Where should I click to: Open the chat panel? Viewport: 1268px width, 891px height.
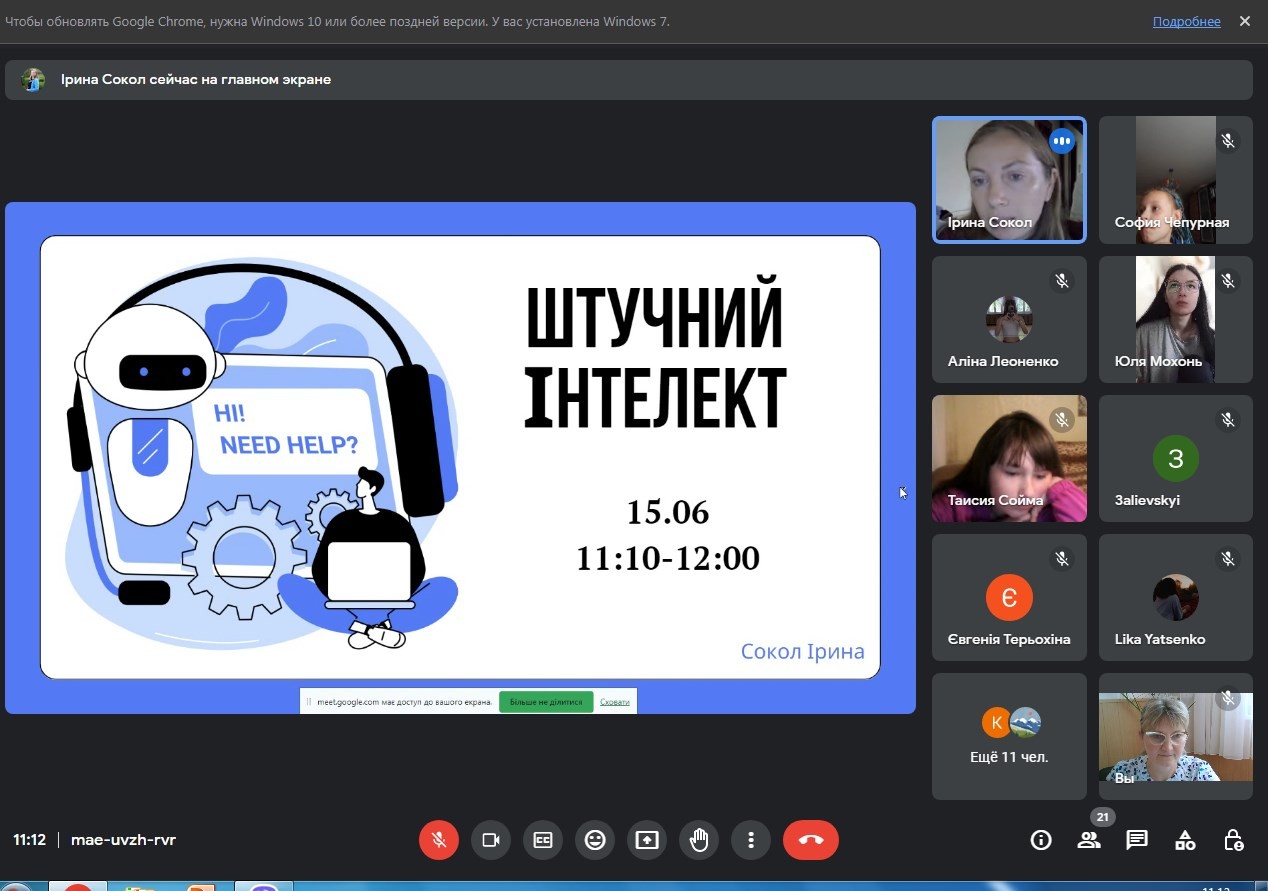pyautogui.click(x=1137, y=840)
